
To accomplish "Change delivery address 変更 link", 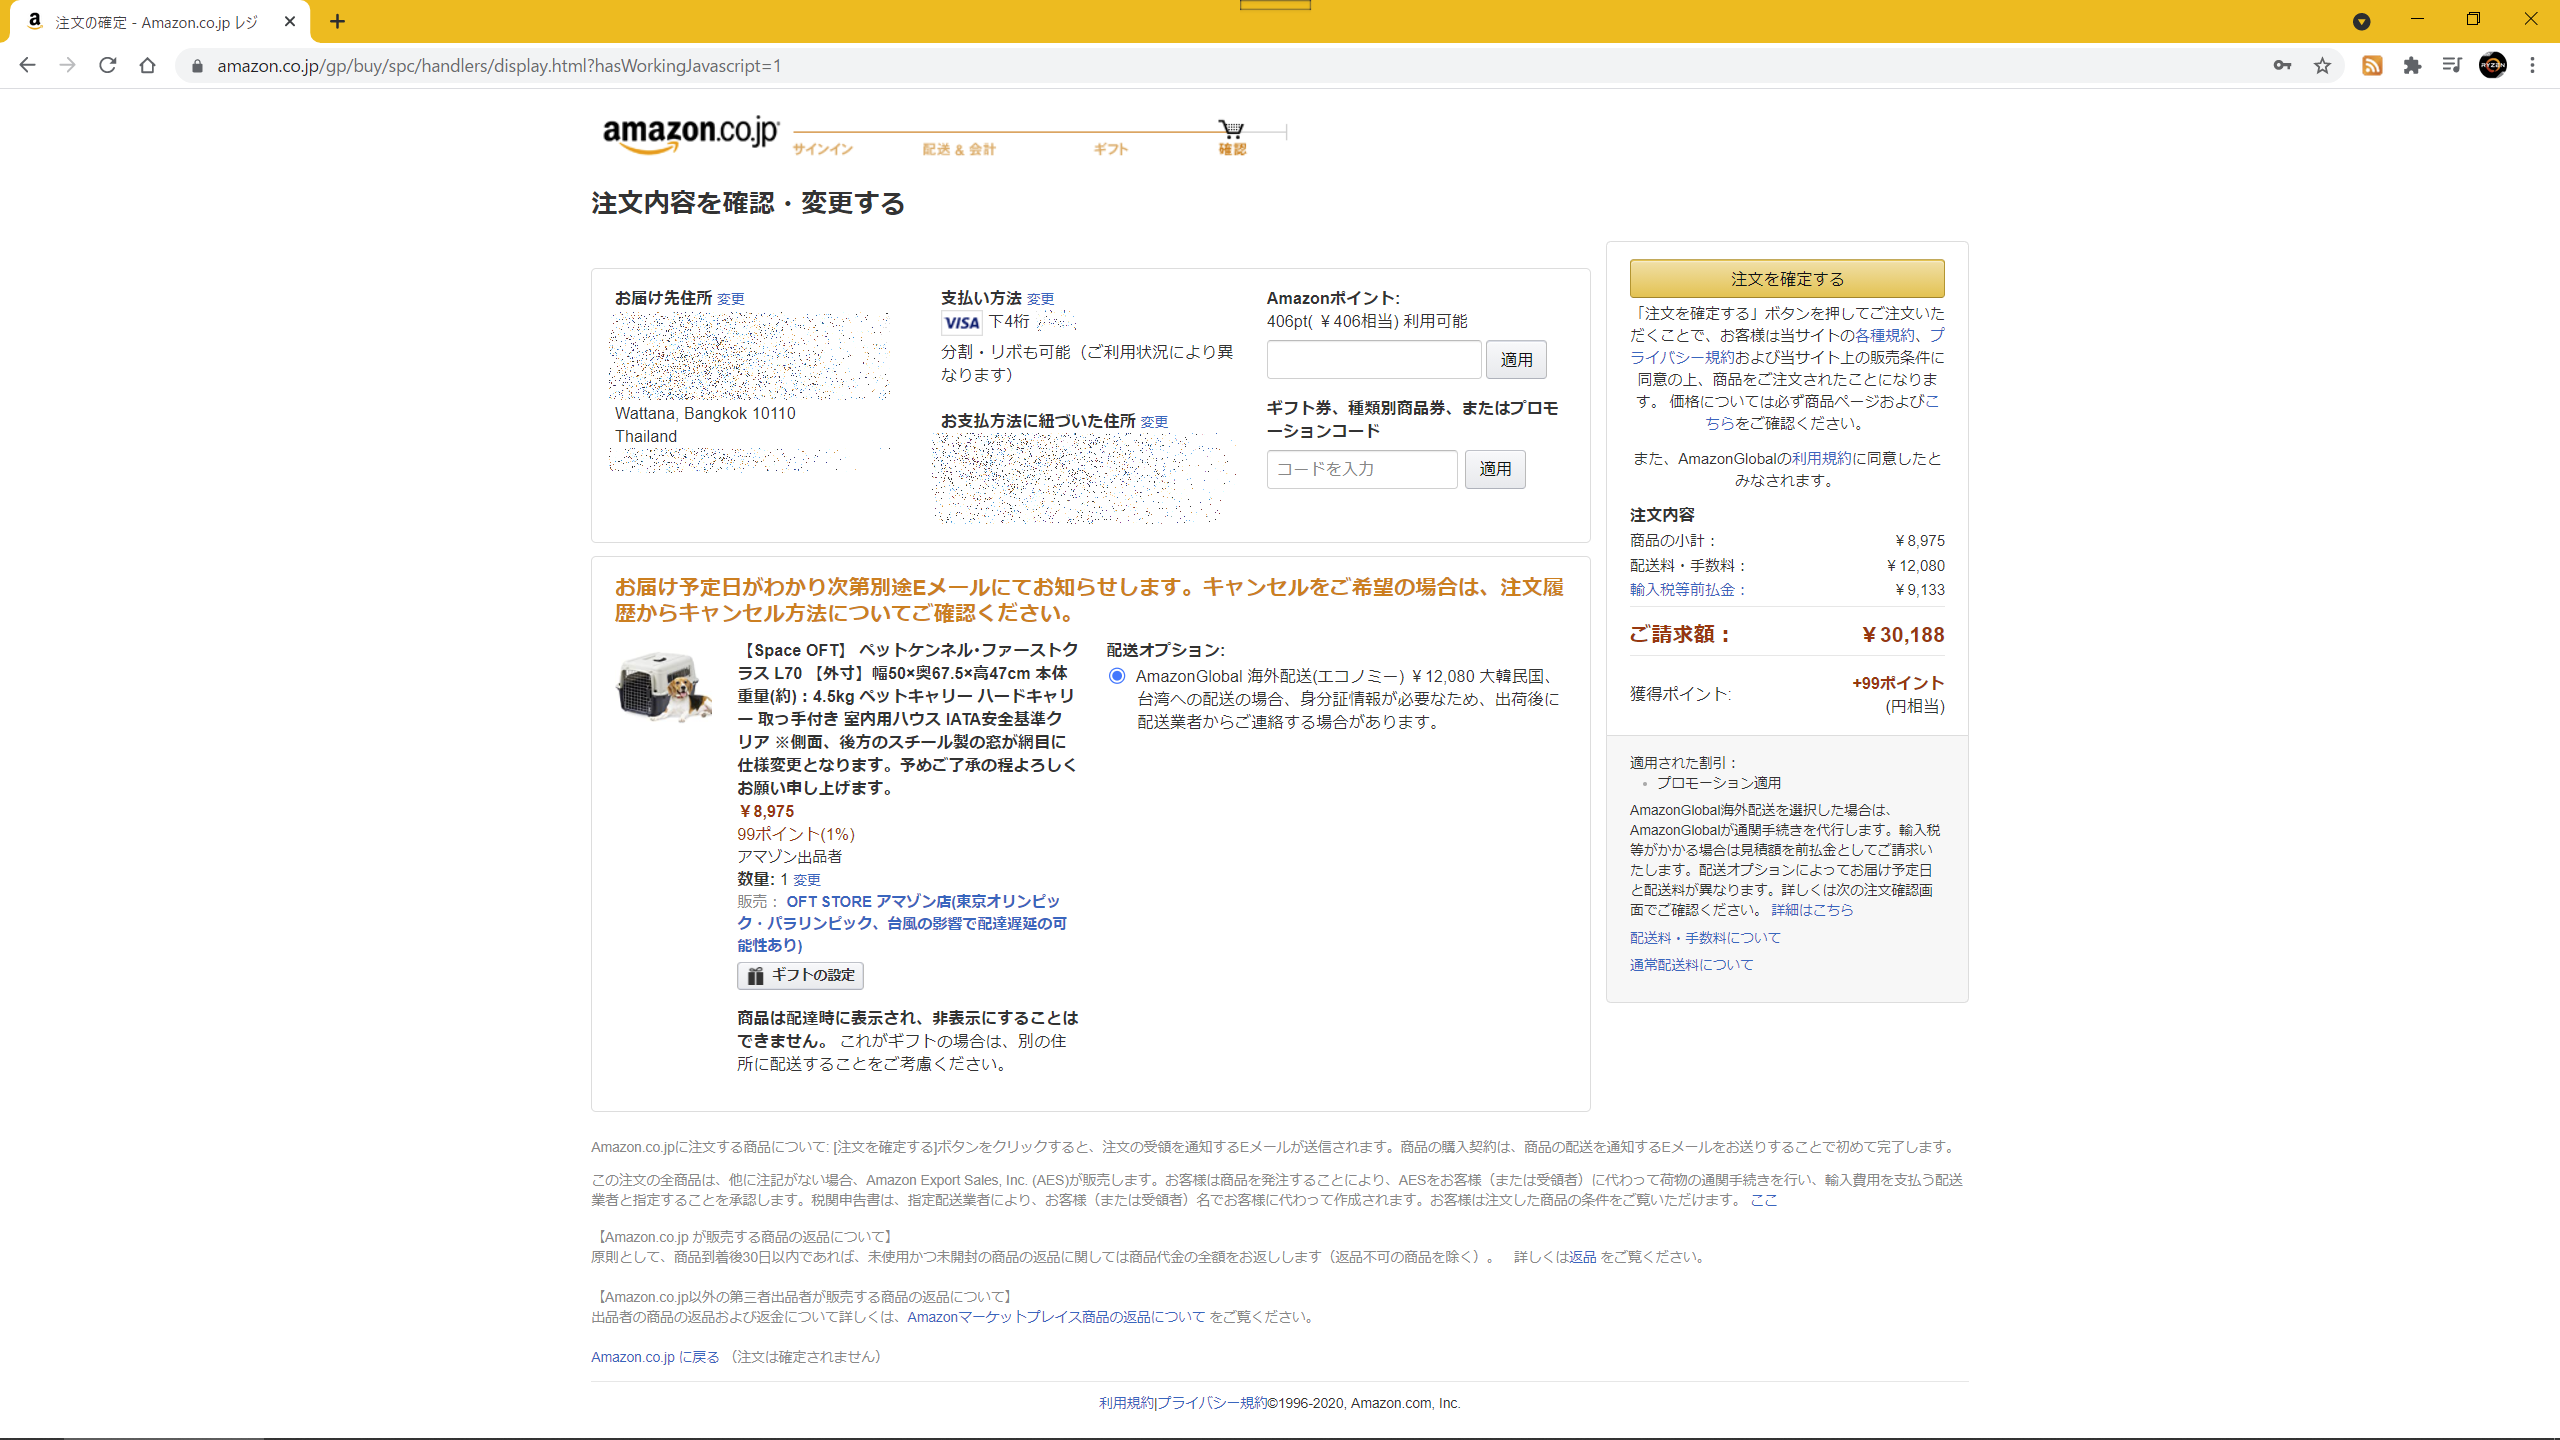I will point(730,299).
